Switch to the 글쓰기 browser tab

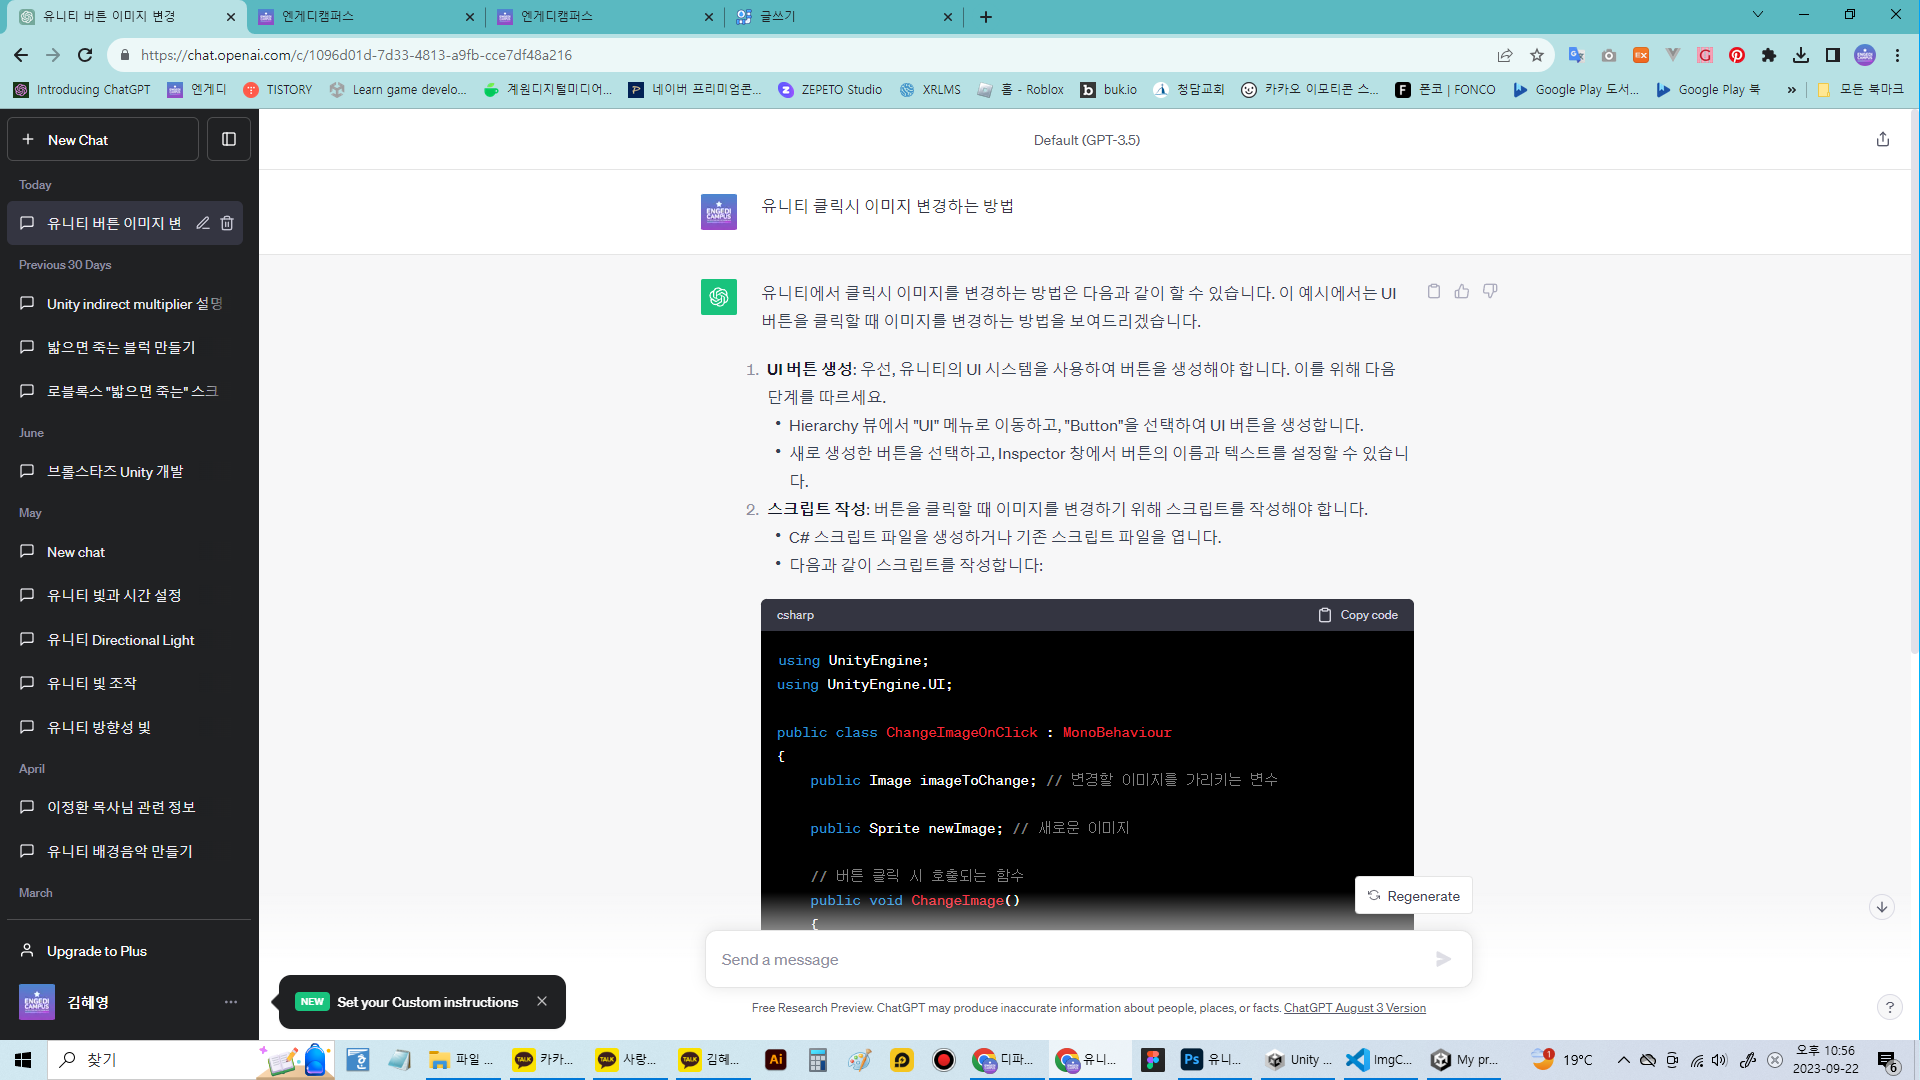click(843, 17)
